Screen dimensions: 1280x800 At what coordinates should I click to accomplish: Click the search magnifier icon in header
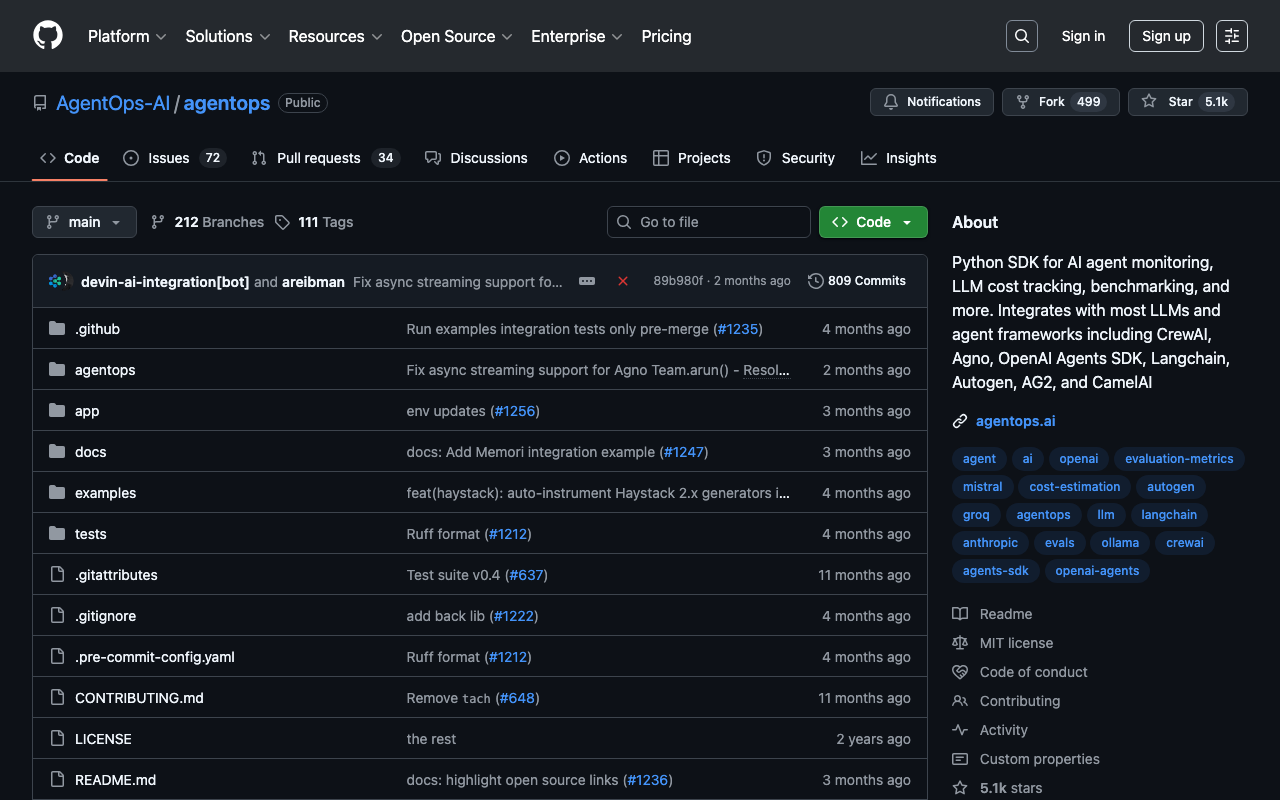pyautogui.click(x=1021, y=36)
